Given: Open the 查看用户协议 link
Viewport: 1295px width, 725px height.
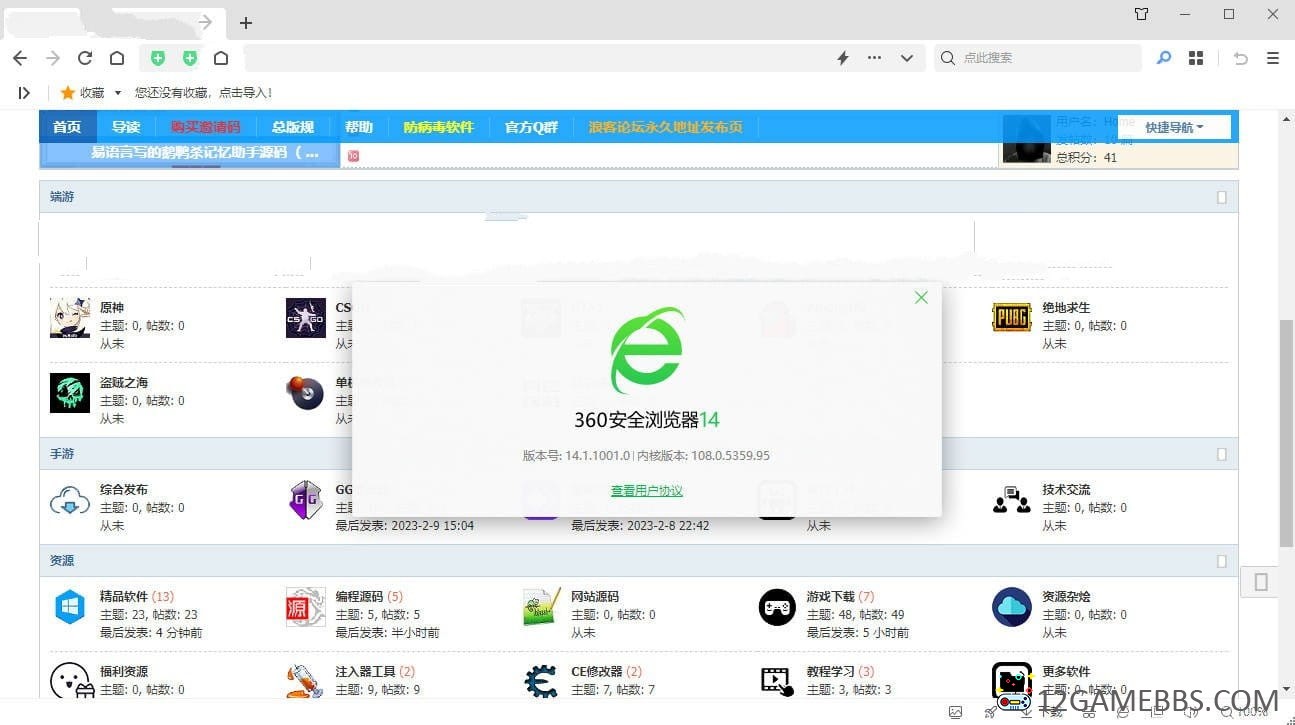Looking at the screenshot, I should click(647, 491).
